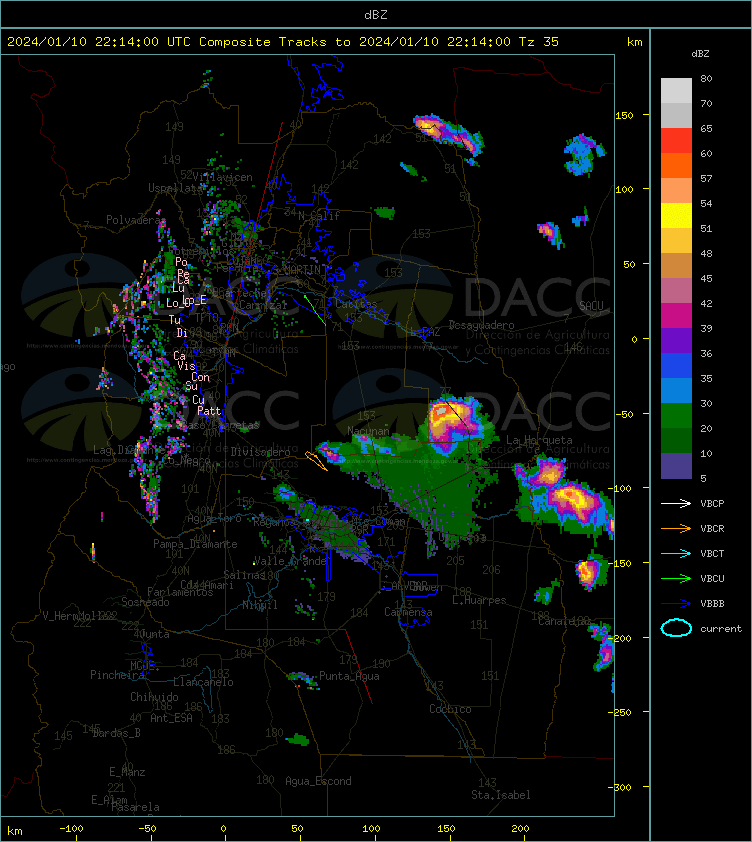
Task: Click the 'Llancanelo' map label
Action: 203,683
